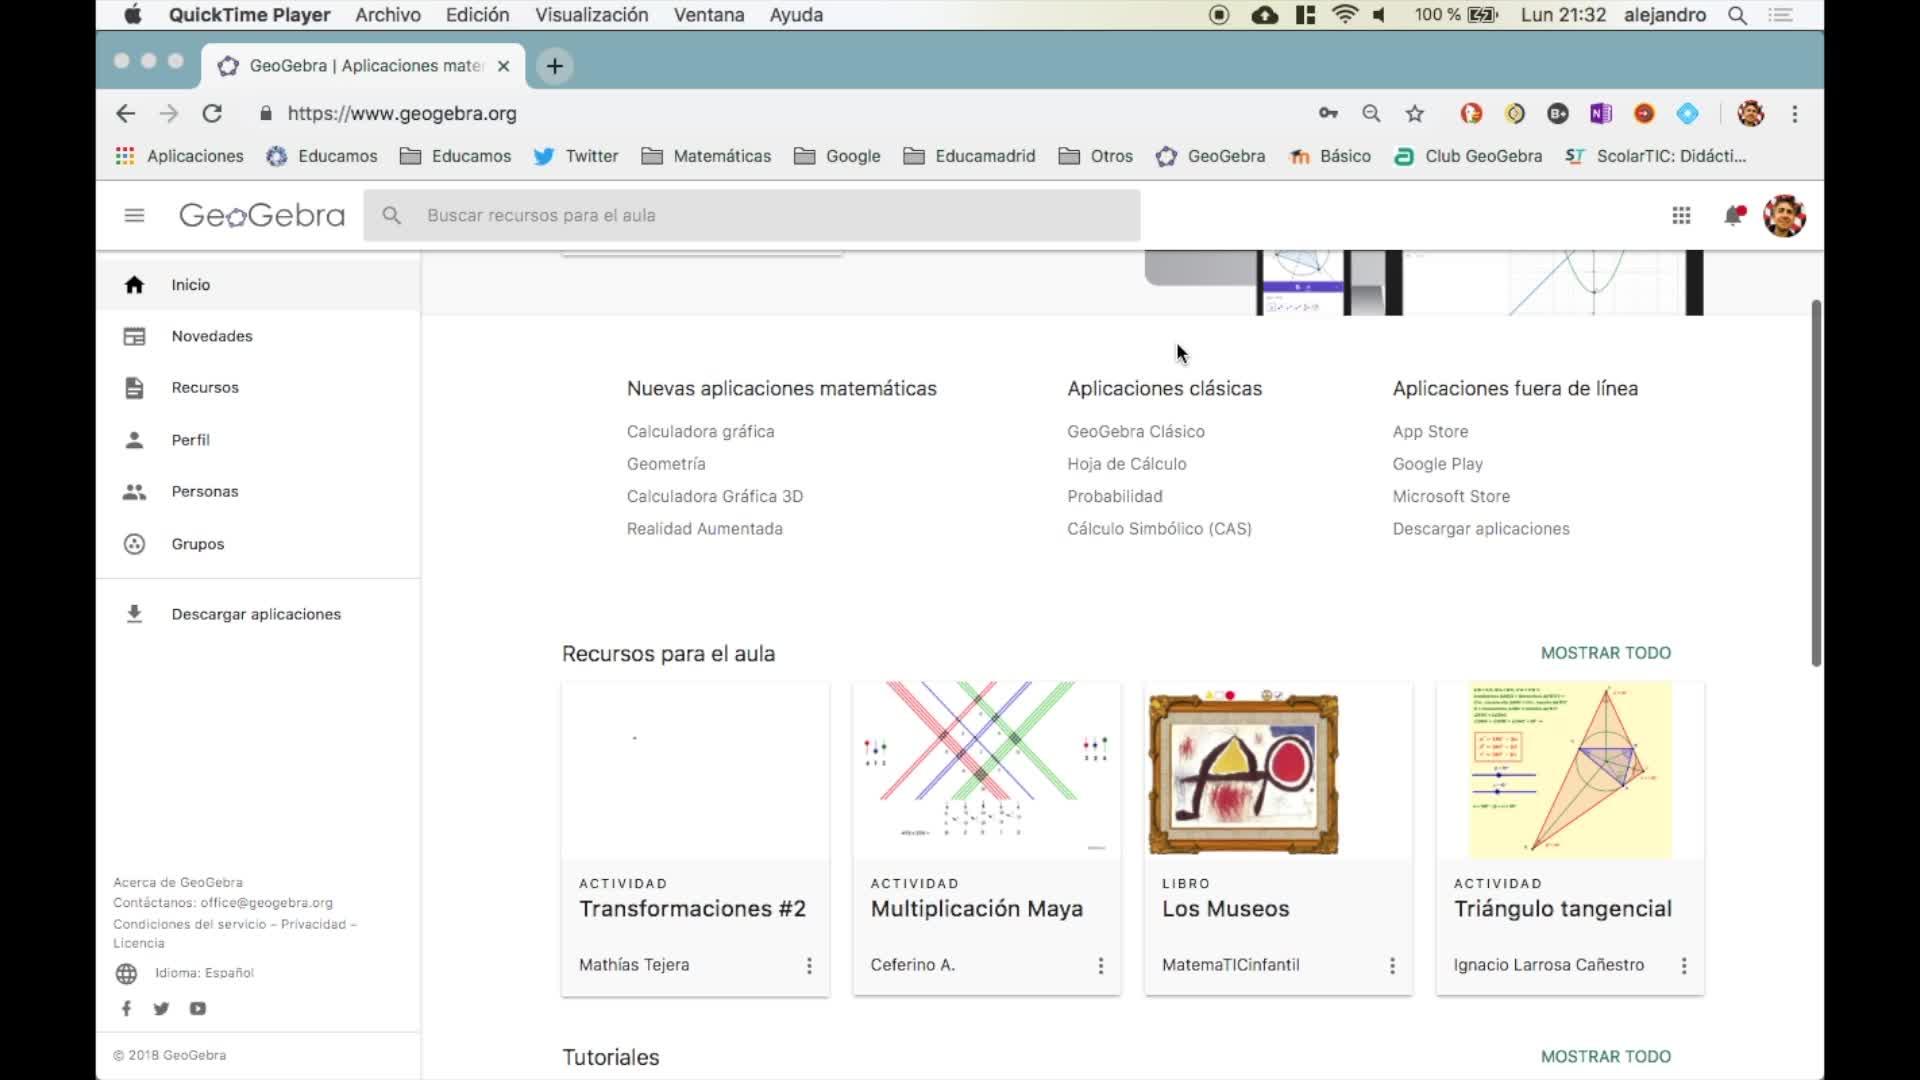Open the Multiplicación Maya thumbnail

pos(986,768)
